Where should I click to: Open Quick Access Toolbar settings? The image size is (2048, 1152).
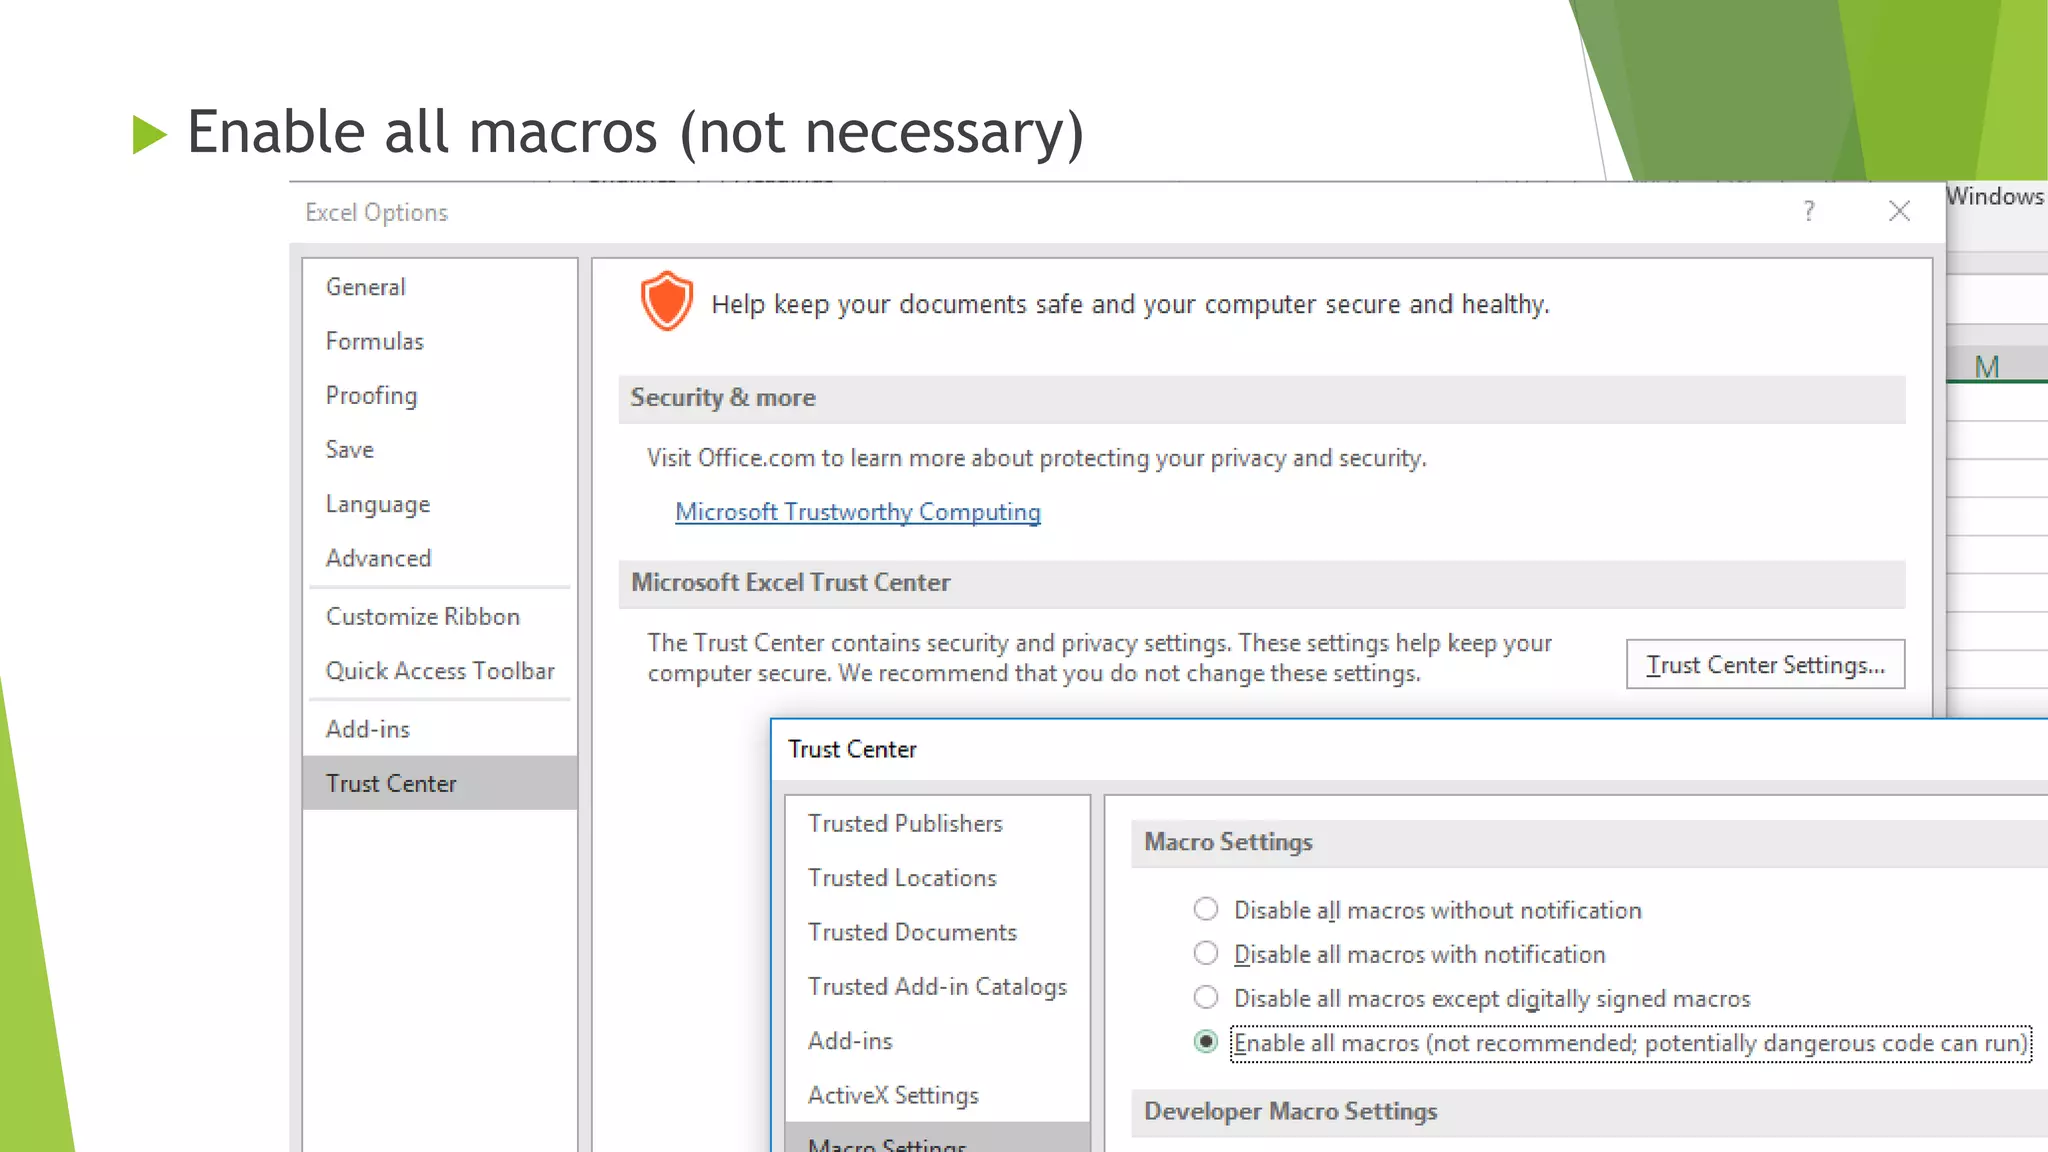440,671
